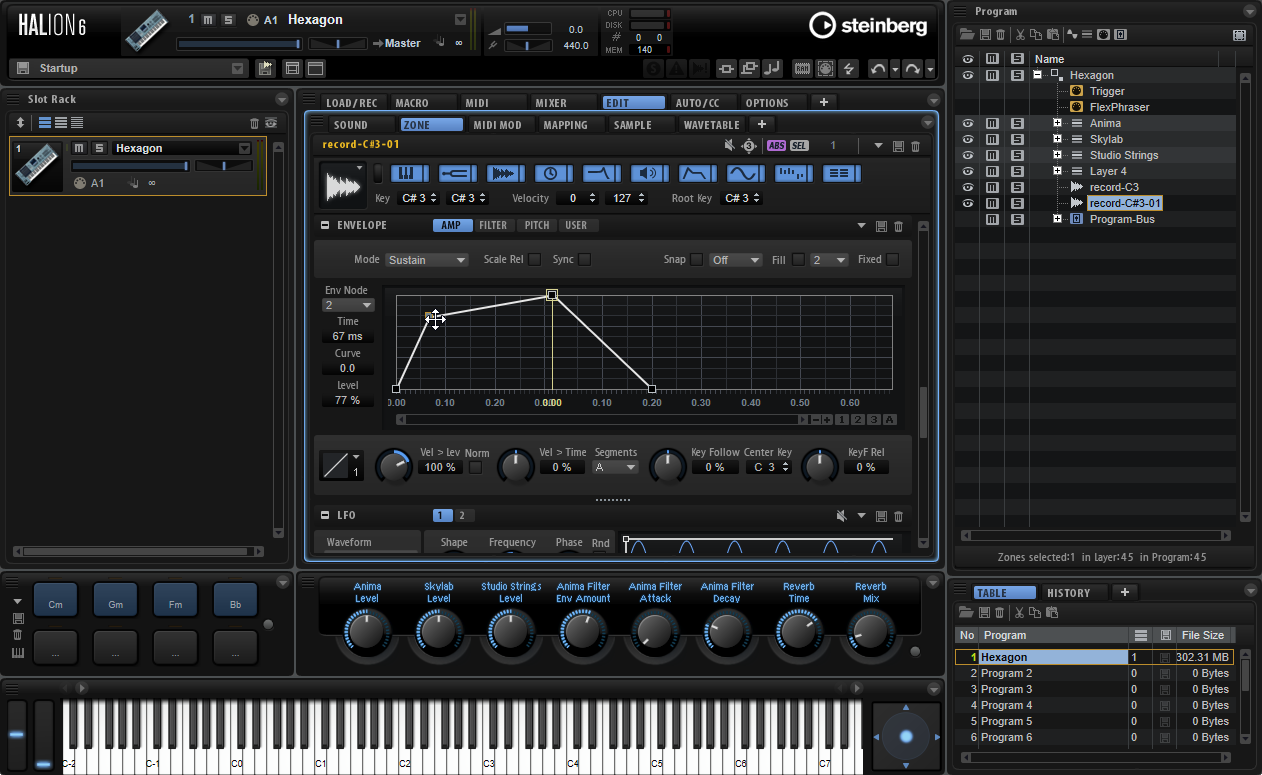Screen dimensions: 1262x775
Task: Mute the Skylab layer in Program tree
Action: point(992,139)
